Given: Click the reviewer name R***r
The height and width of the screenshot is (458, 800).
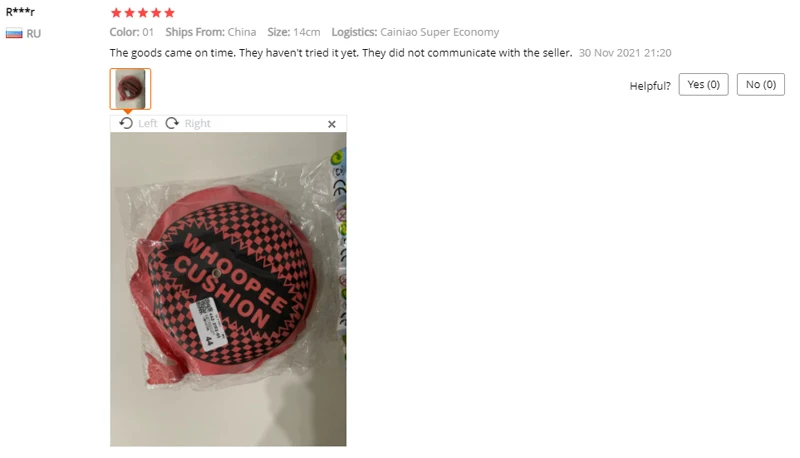Looking at the screenshot, I should (20, 12).
